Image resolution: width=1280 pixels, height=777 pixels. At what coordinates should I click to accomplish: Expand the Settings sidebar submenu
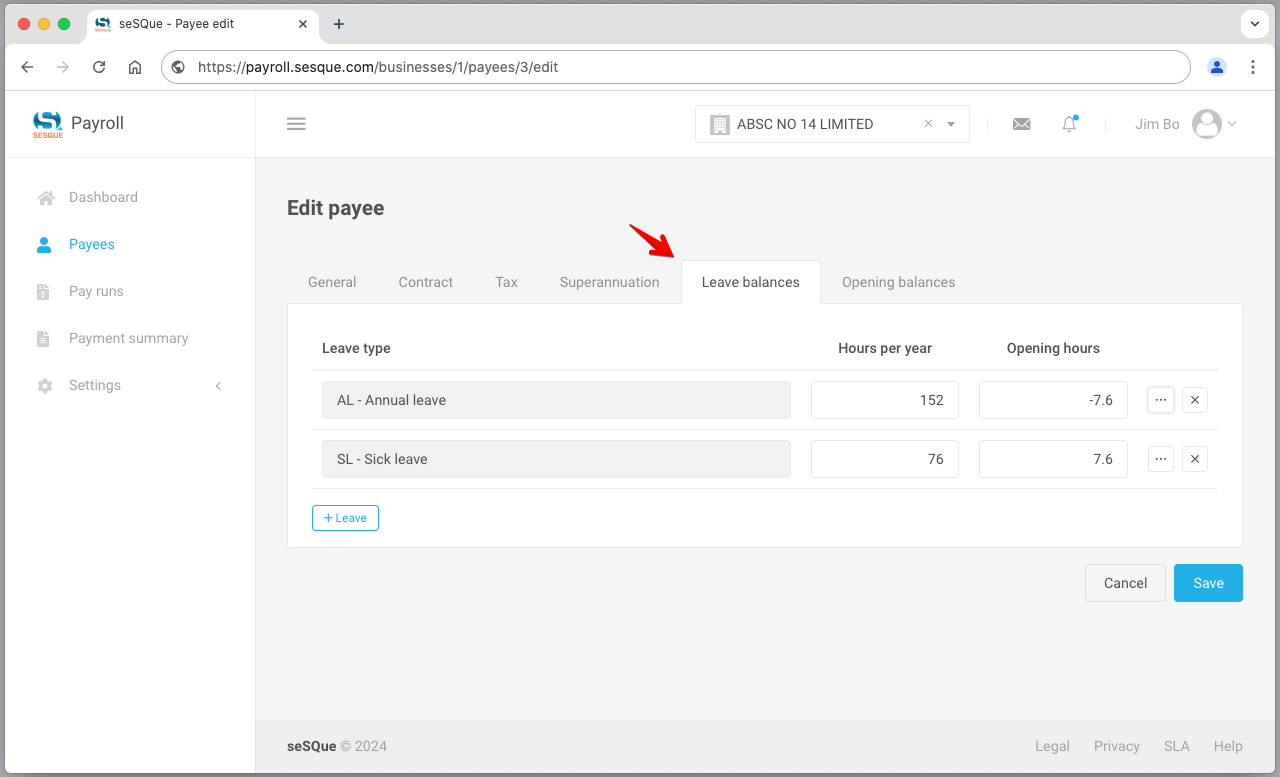tap(218, 385)
